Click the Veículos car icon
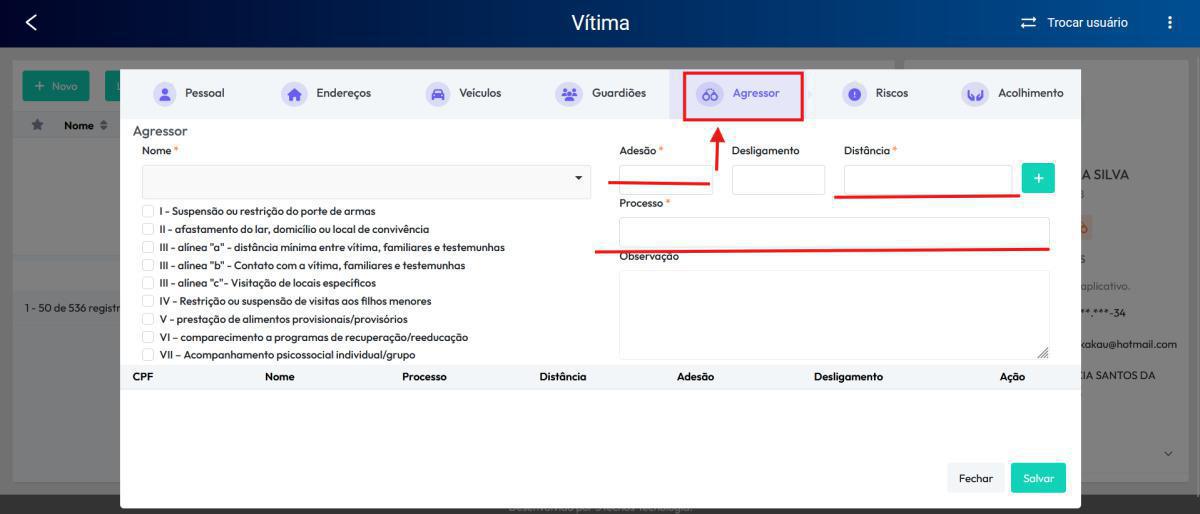The height and width of the screenshot is (514, 1200). coord(438,94)
